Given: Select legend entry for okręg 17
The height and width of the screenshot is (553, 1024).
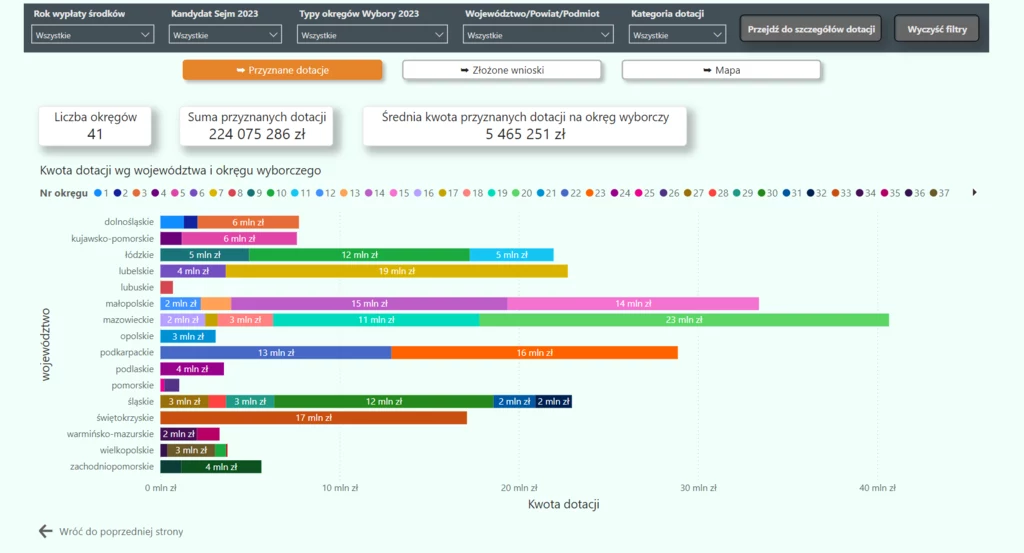Looking at the screenshot, I should (x=448, y=193).
